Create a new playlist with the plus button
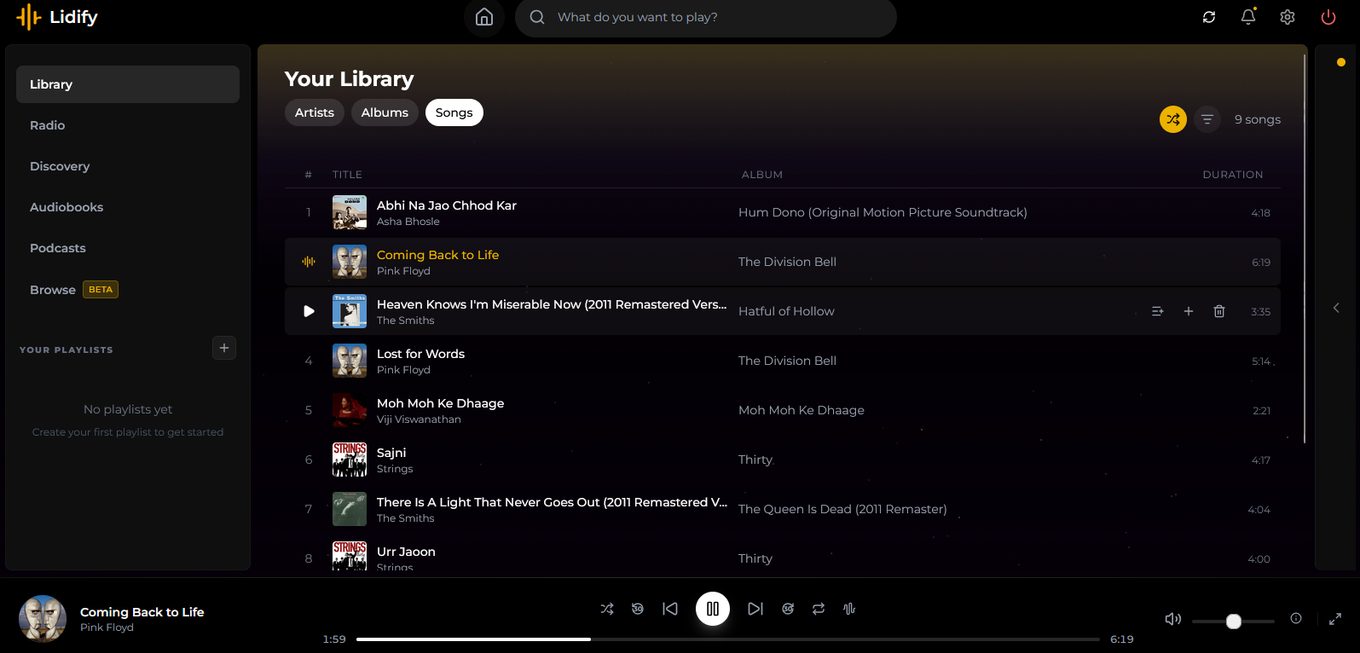Screen dimensions: 1360x653 point(224,348)
